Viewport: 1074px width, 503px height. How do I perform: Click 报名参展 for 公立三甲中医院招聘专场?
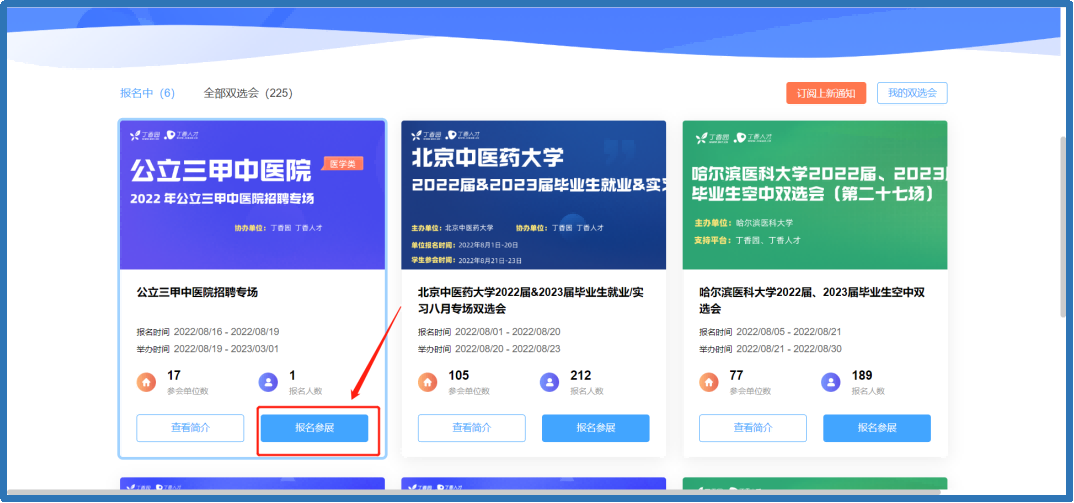[314, 428]
